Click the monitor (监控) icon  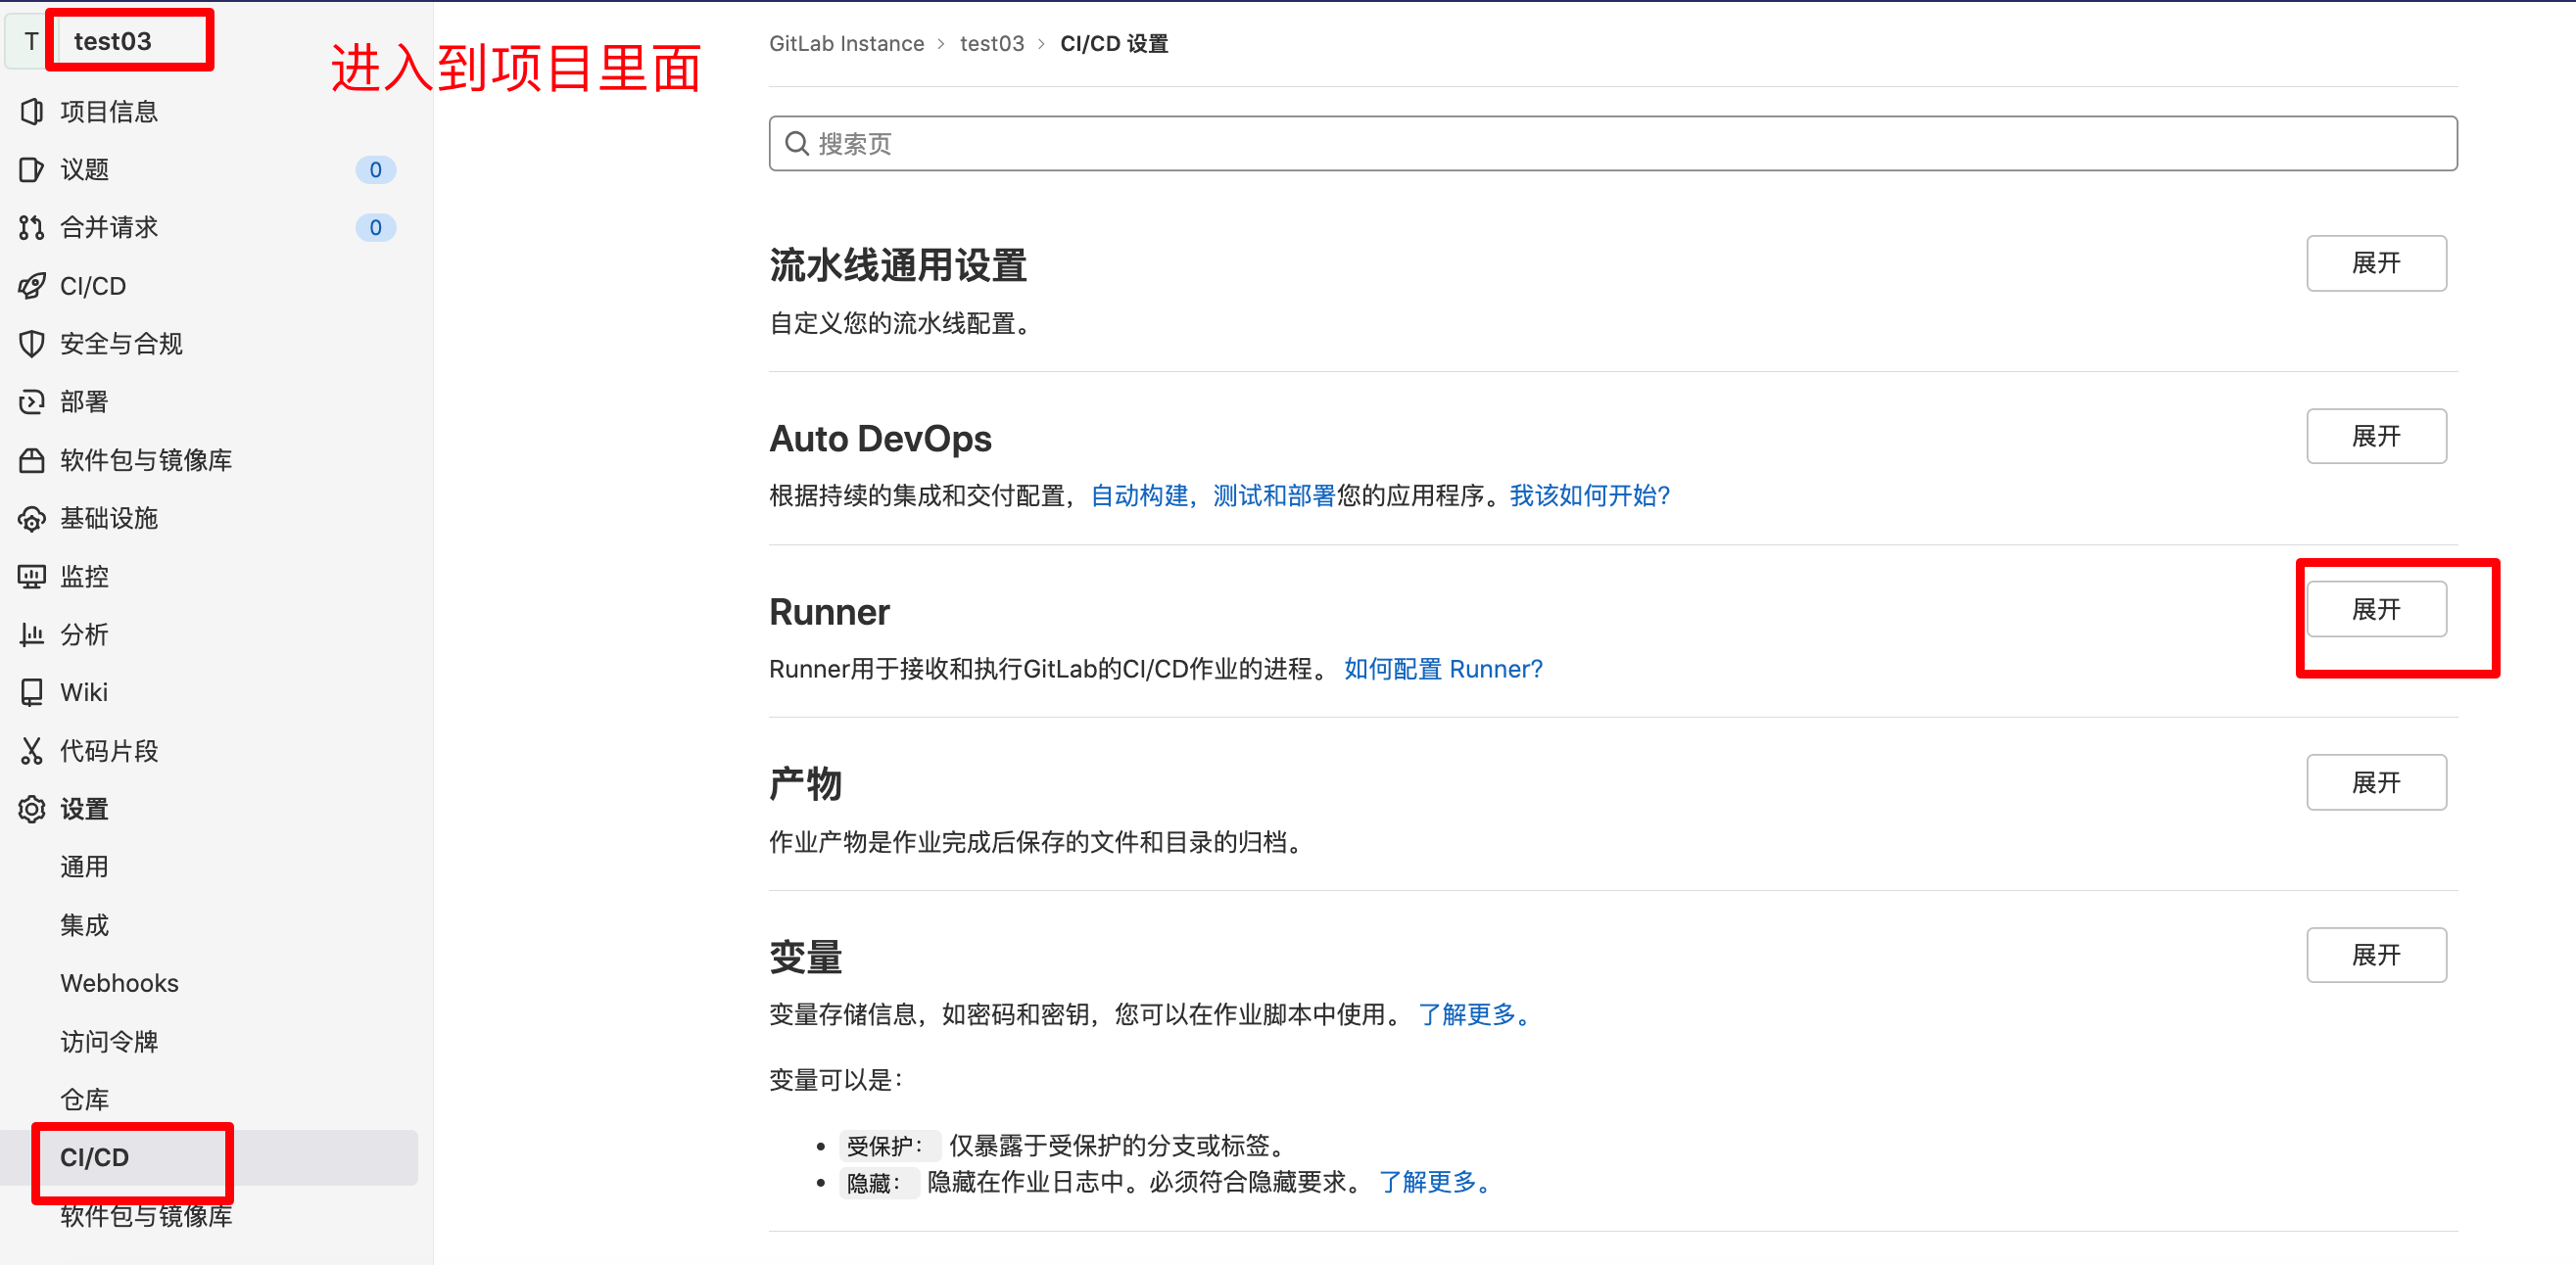(32, 576)
